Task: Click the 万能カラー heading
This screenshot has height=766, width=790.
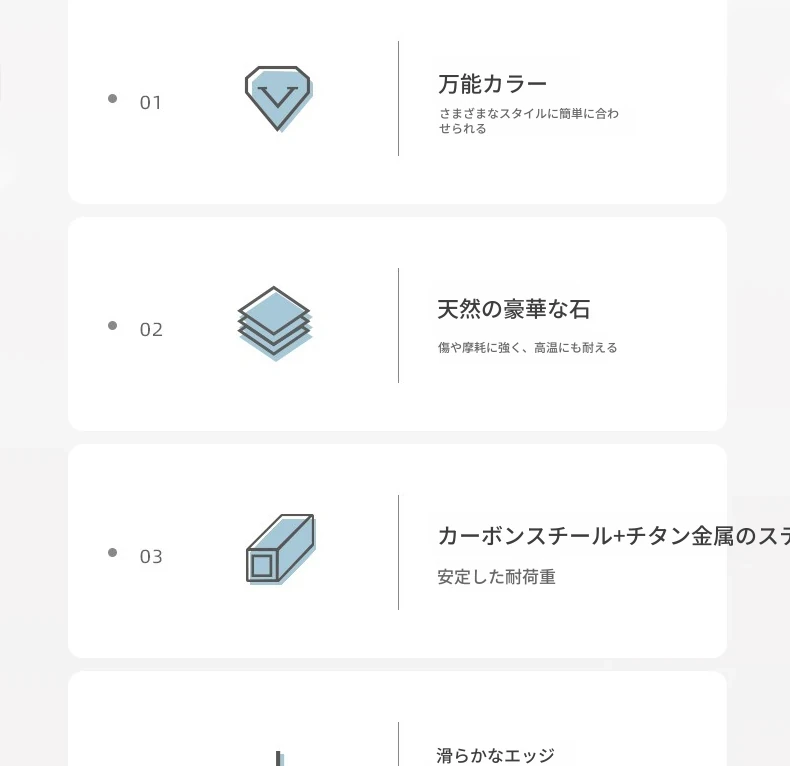Action: pos(492,84)
